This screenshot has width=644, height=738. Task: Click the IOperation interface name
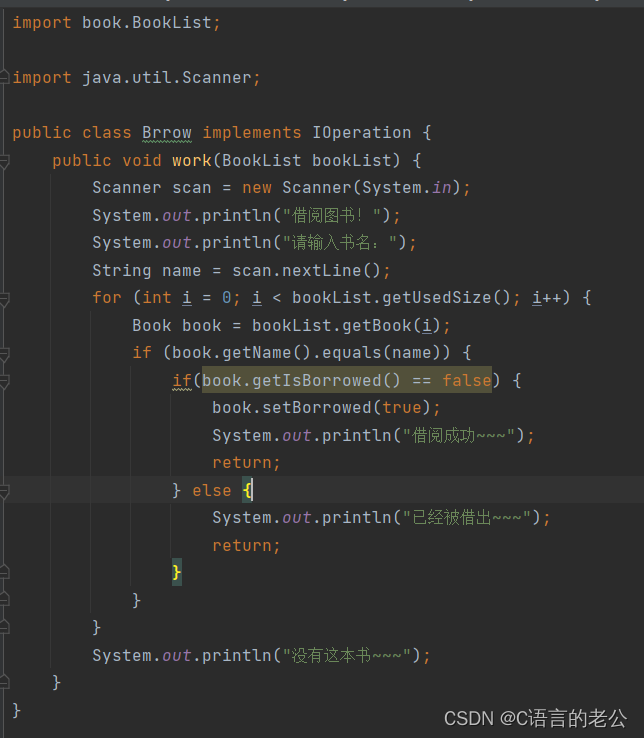(x=362, y=133)
